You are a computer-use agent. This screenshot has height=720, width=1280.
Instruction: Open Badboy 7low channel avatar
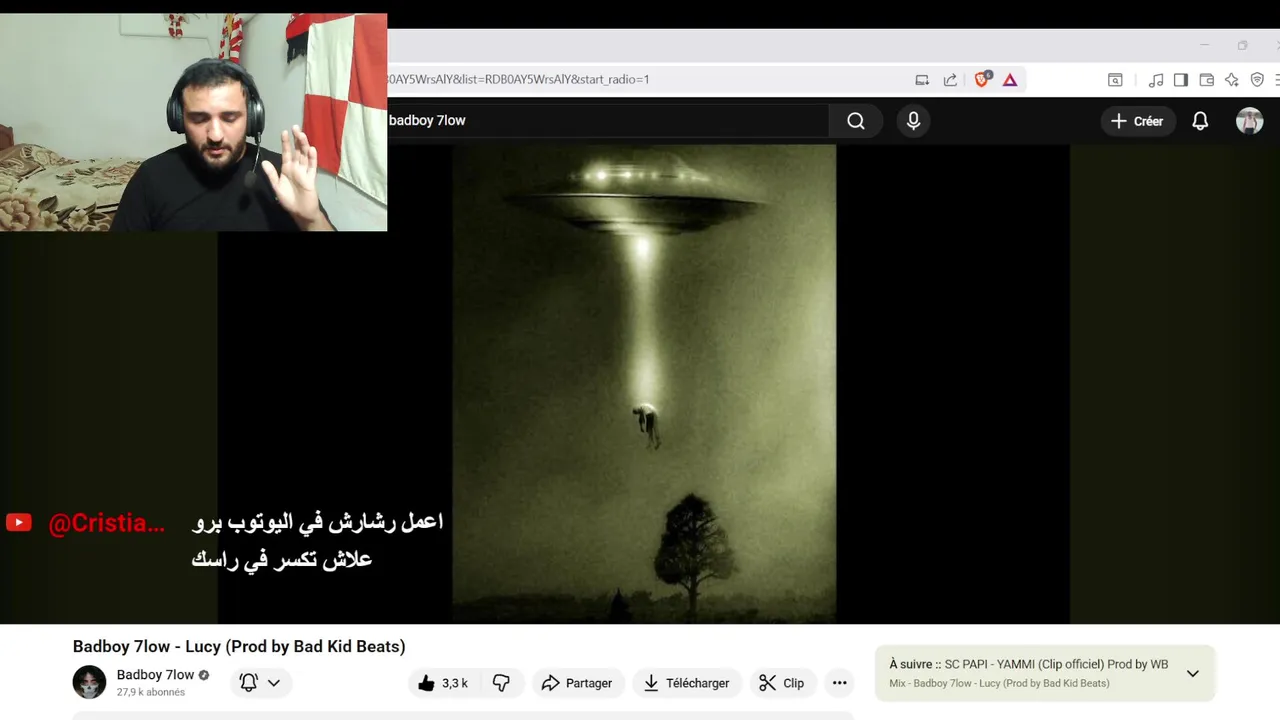click(89, 682)
